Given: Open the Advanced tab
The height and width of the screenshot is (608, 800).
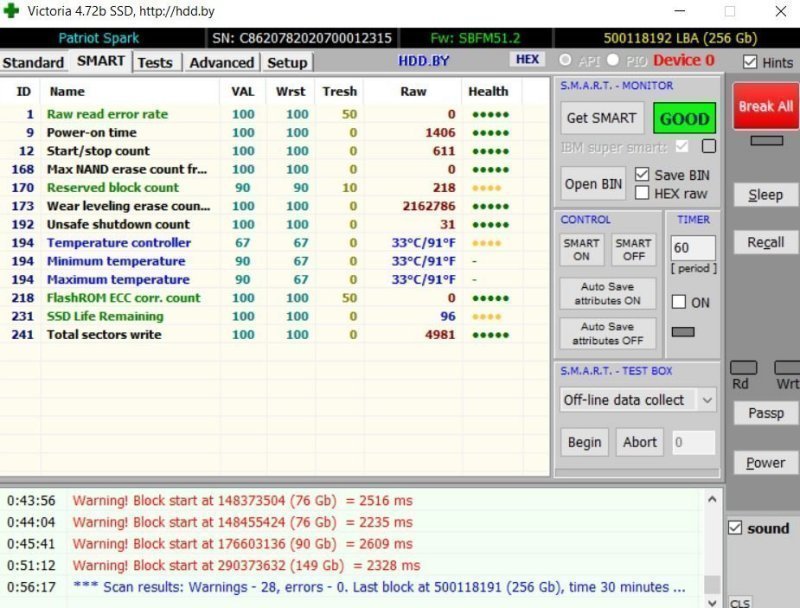Looking at the screenshot, I should (x=221, y=62).
